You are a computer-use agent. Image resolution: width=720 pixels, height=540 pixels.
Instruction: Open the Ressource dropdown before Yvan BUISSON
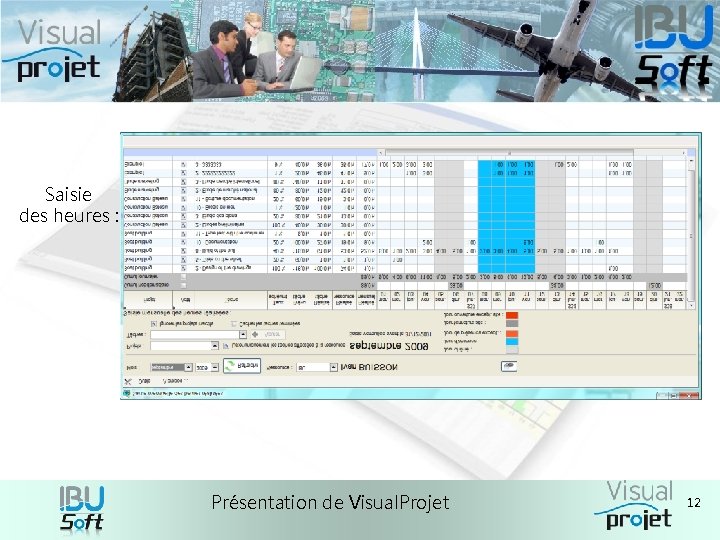[x=334, y=367]
